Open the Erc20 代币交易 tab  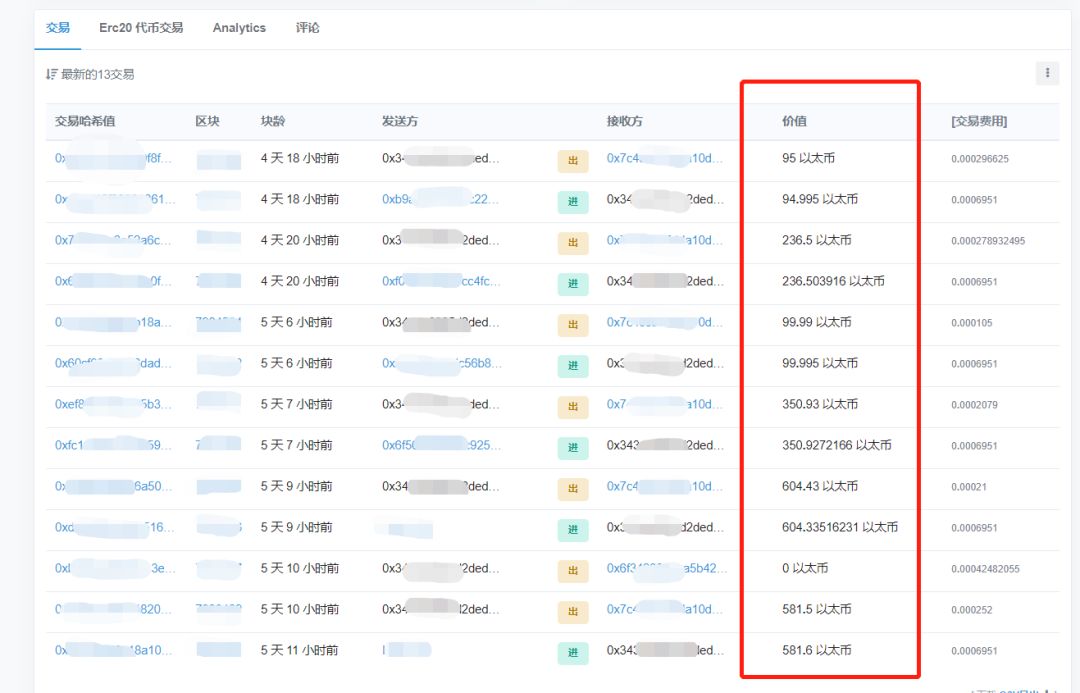click(x=141, y=28)
